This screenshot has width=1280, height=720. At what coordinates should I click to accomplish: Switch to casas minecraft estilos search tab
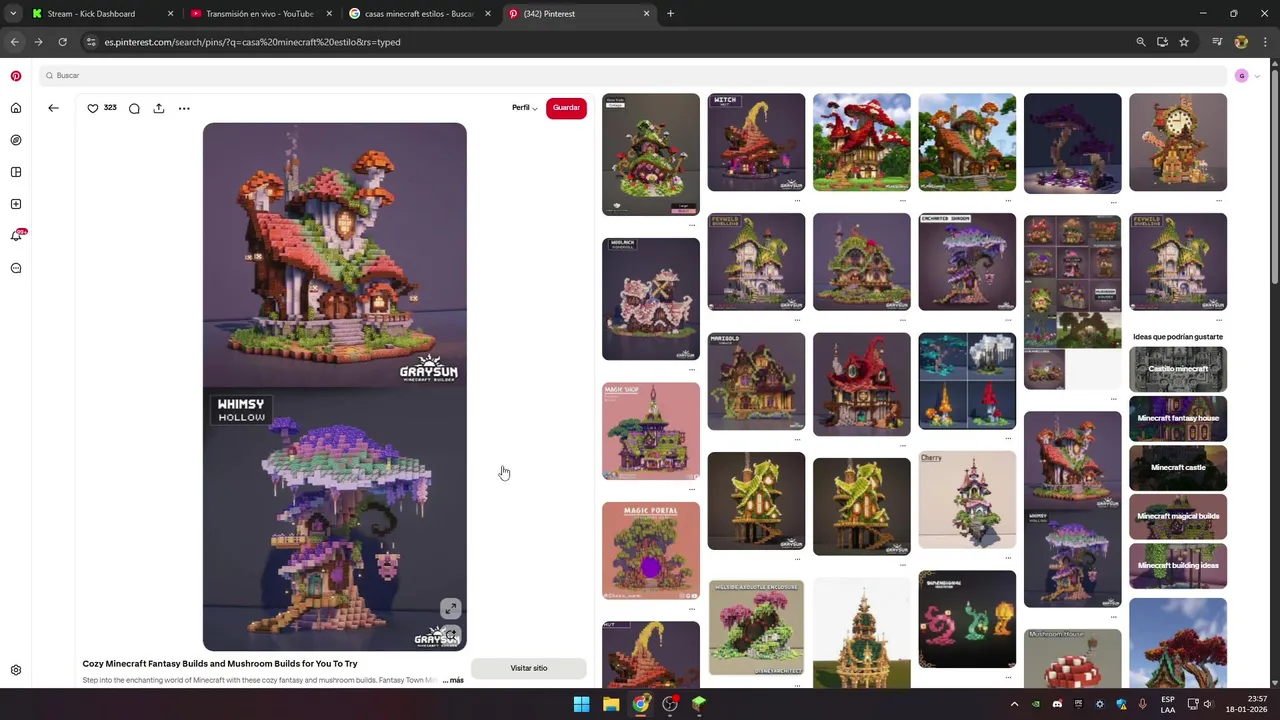(419, 14)
